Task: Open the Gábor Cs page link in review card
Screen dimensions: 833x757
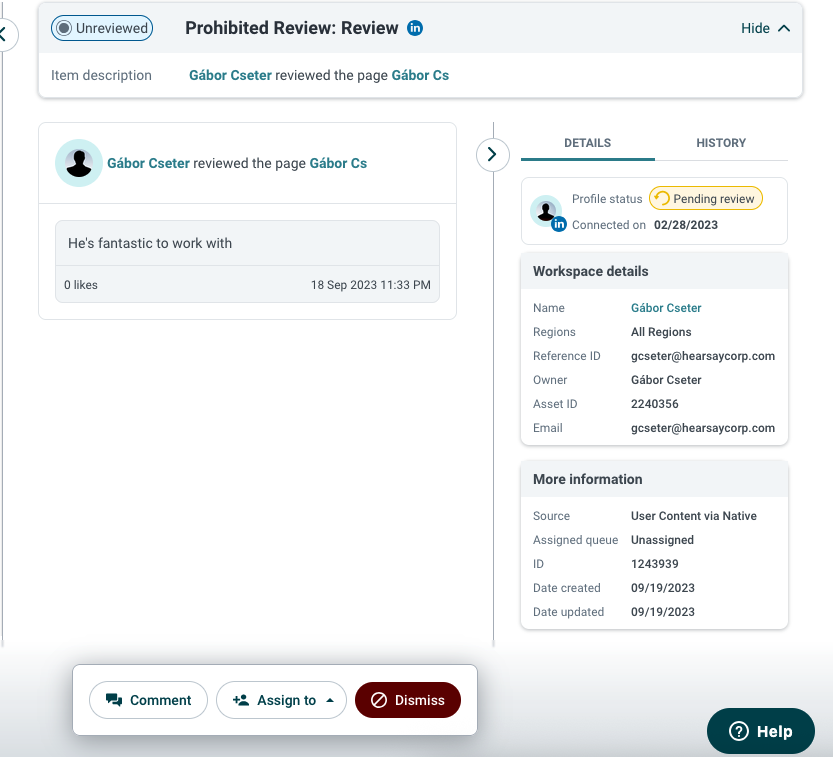Action: pos(338,163)
